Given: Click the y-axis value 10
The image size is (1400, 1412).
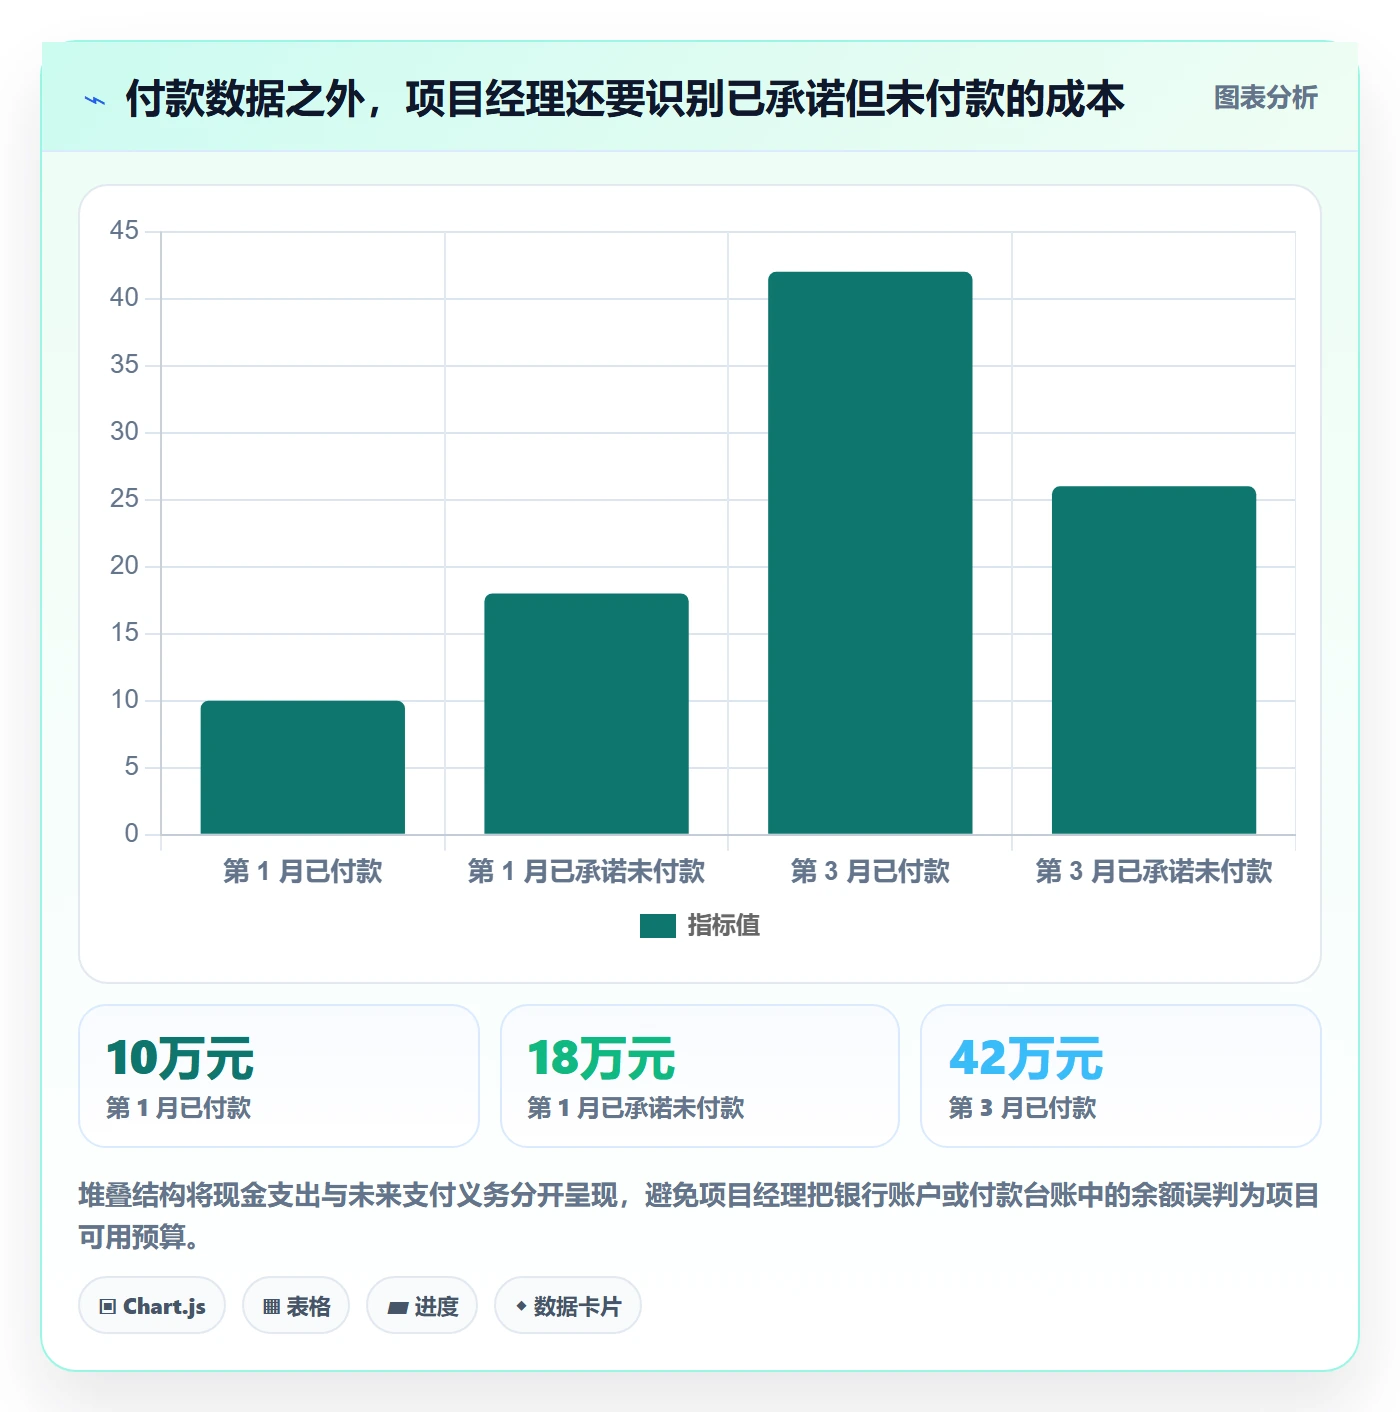Looking at the screenshot, I should pos(124,700).
